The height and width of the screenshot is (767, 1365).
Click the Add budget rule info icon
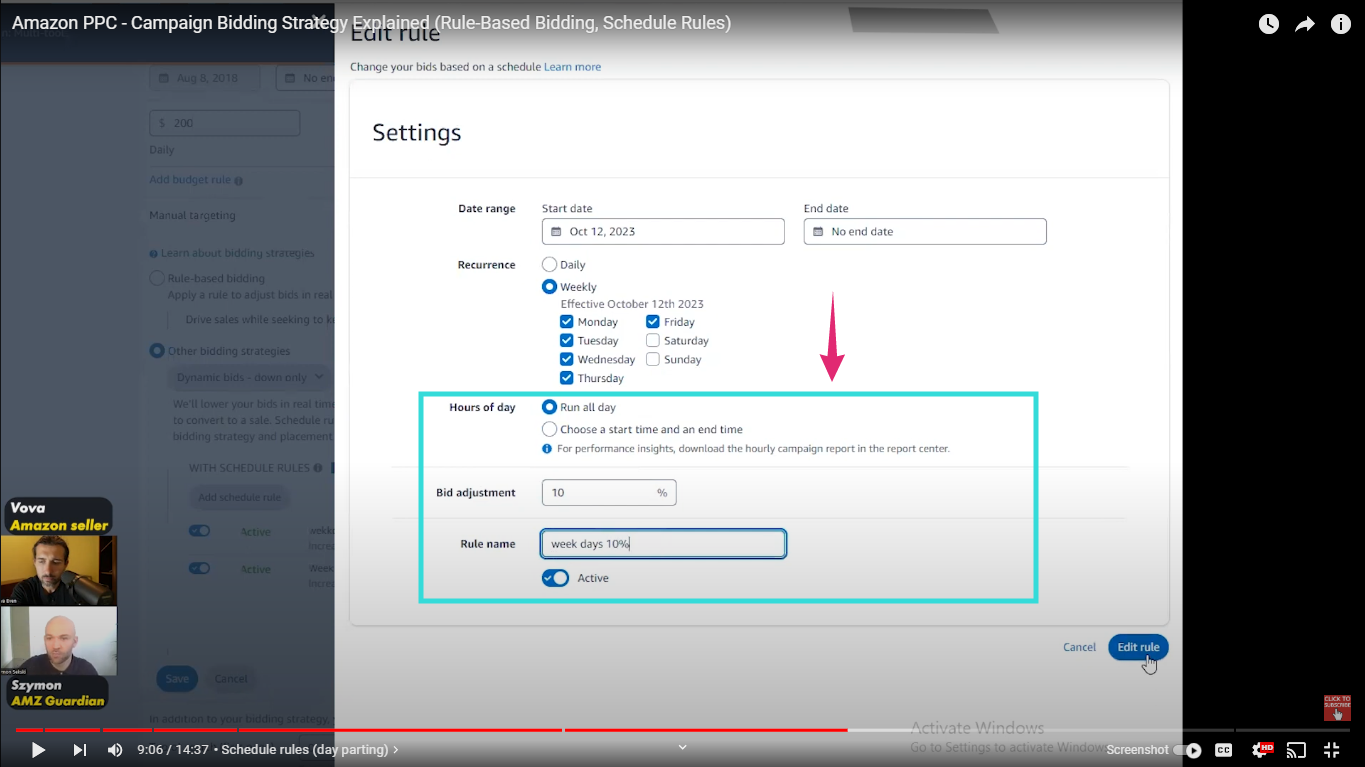(x=239, y=181)
